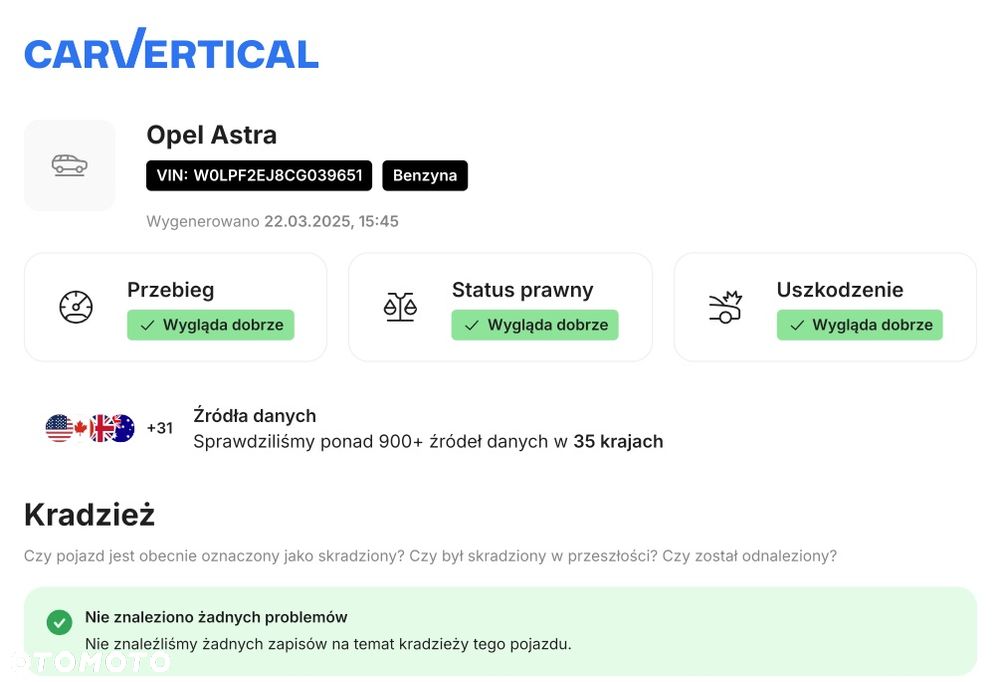
Task: Click Status prawny 'Wygląda dobrze' badge
Action: tap(535, 325)
